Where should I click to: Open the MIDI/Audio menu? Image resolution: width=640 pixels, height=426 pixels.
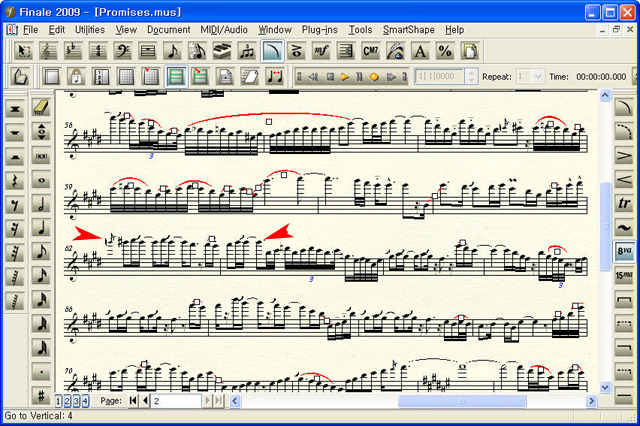224,30
